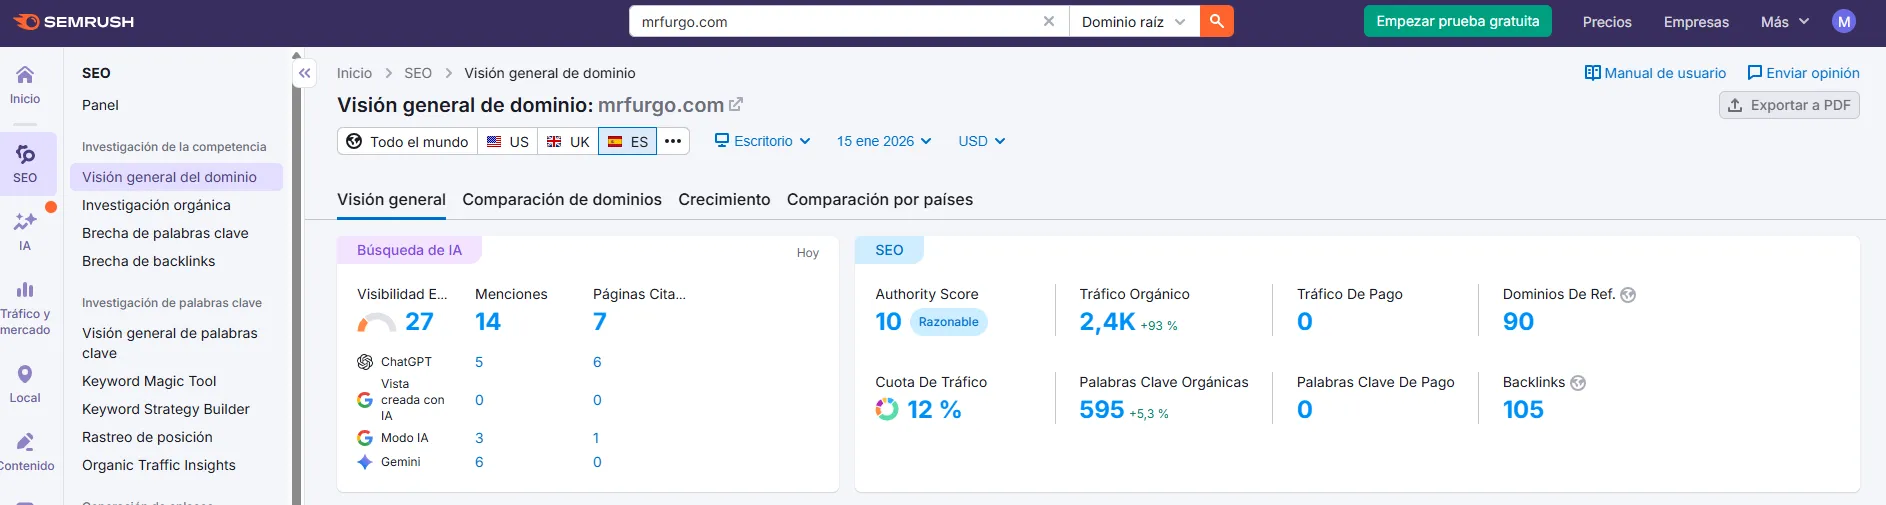Click Palabras Clave Orgánicas value 595

pyautogui.click(x=1102, y=410)
